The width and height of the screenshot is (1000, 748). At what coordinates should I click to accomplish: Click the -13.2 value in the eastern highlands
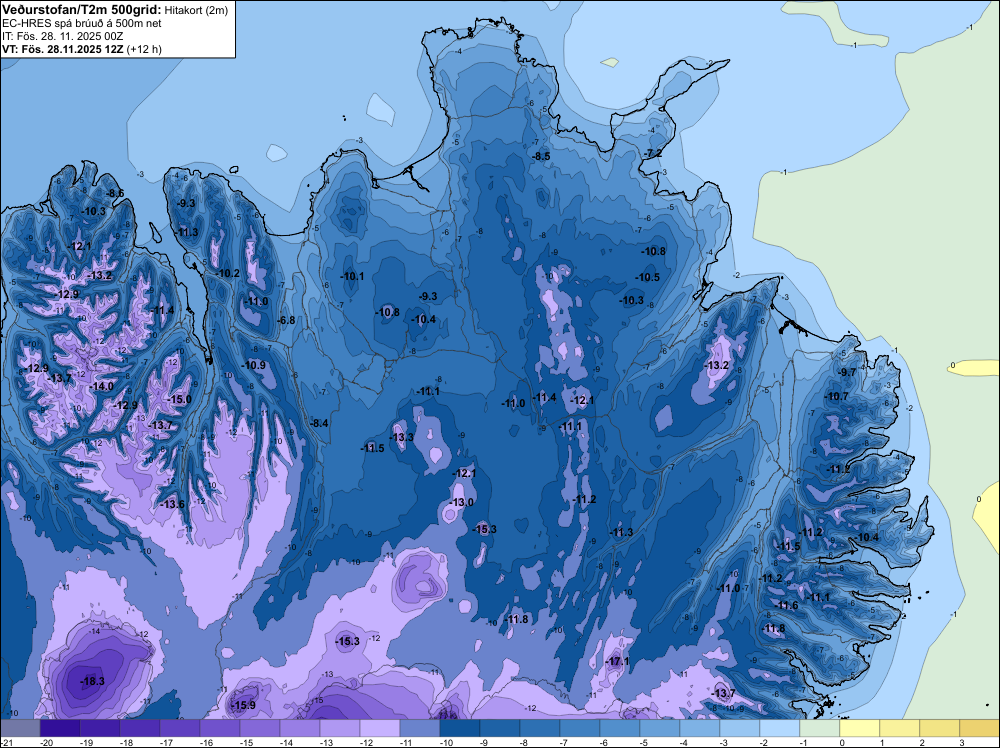click(x=716, y=365)
